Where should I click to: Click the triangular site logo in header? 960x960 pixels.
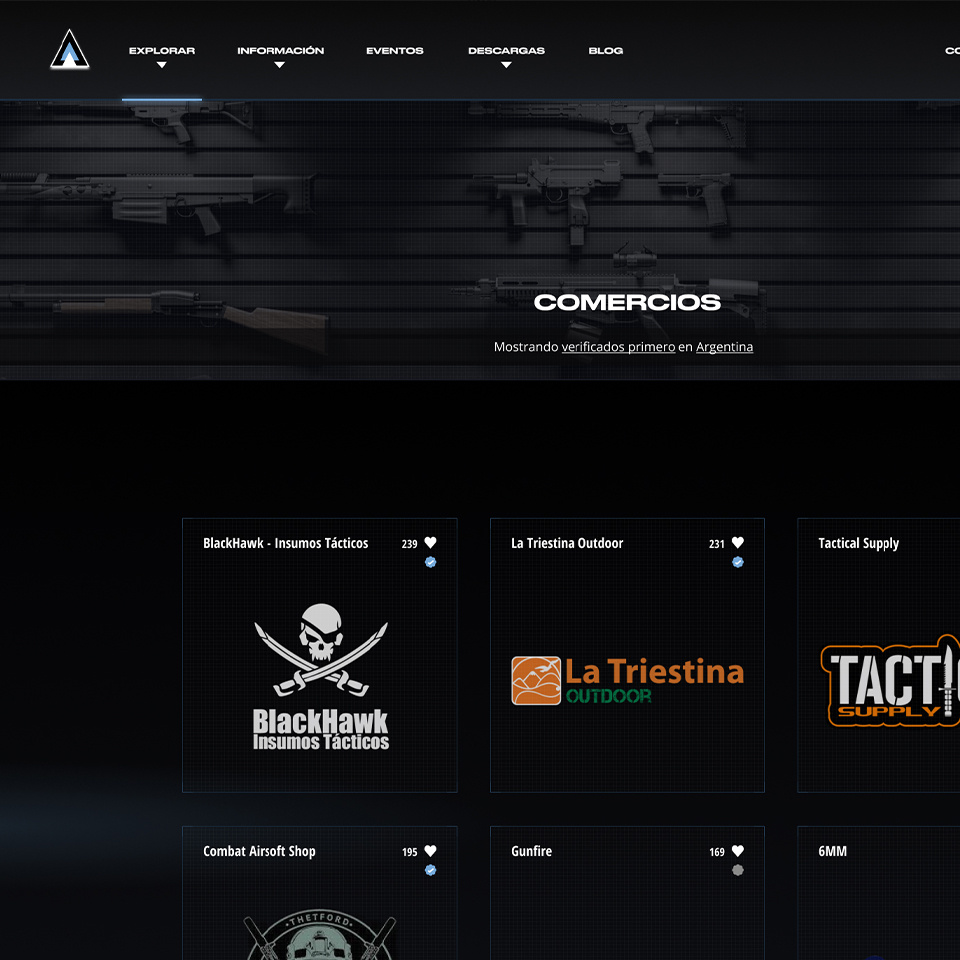click(70, 48)
